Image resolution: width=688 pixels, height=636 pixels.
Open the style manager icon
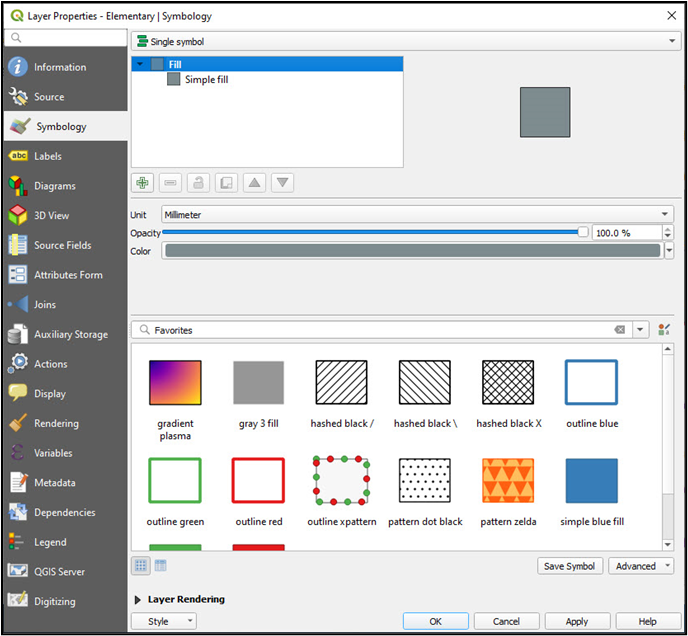[664, 330]
